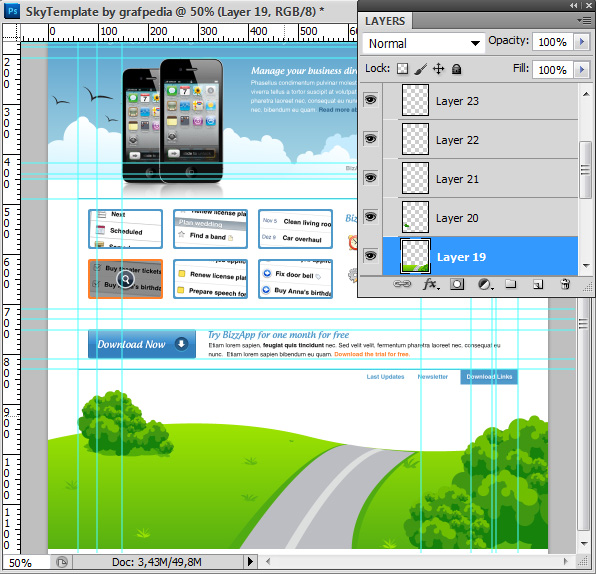
Task: Toggle lock all padlock
Action: coord(457,69)
